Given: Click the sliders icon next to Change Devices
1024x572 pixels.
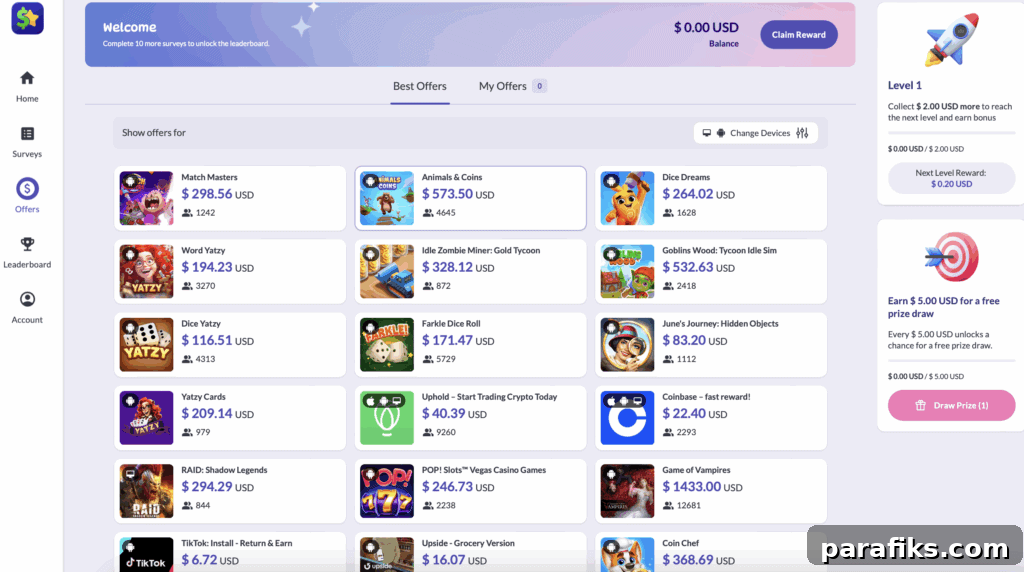Looking at the screenshot, I should [803, 133].
